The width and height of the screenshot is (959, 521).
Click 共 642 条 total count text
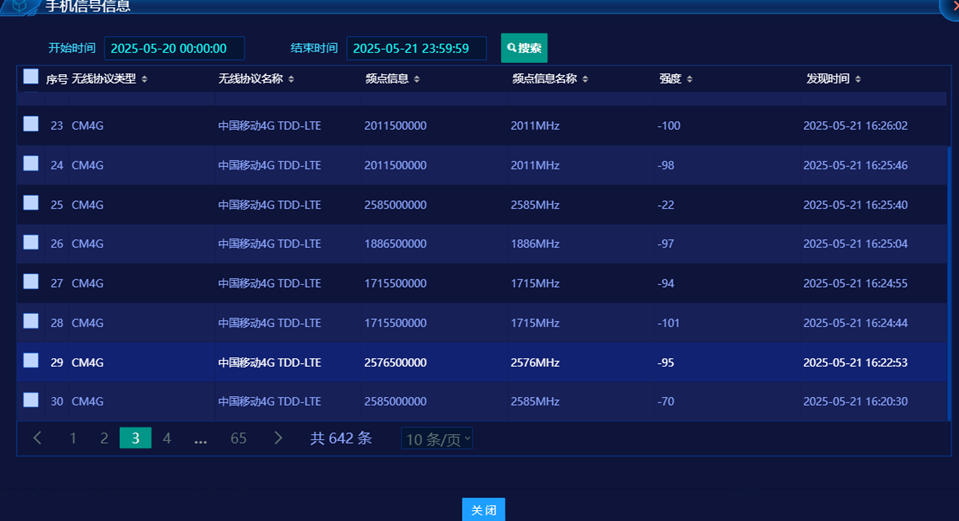pos(341,438)
